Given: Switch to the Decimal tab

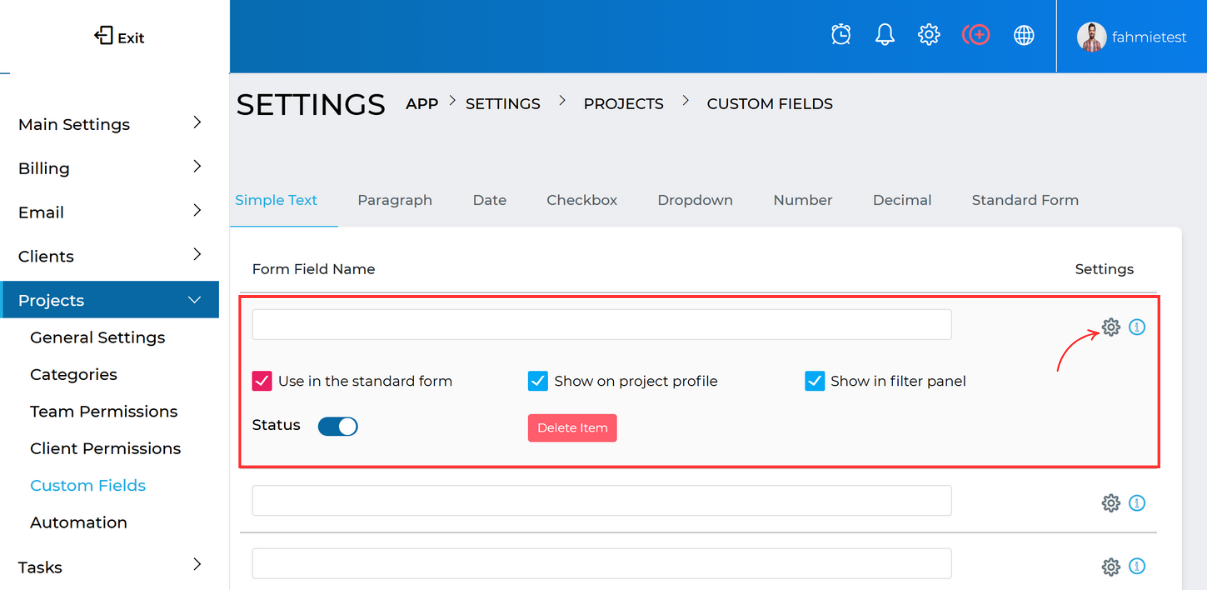Looking at the screenshot, I should (902, 200).
